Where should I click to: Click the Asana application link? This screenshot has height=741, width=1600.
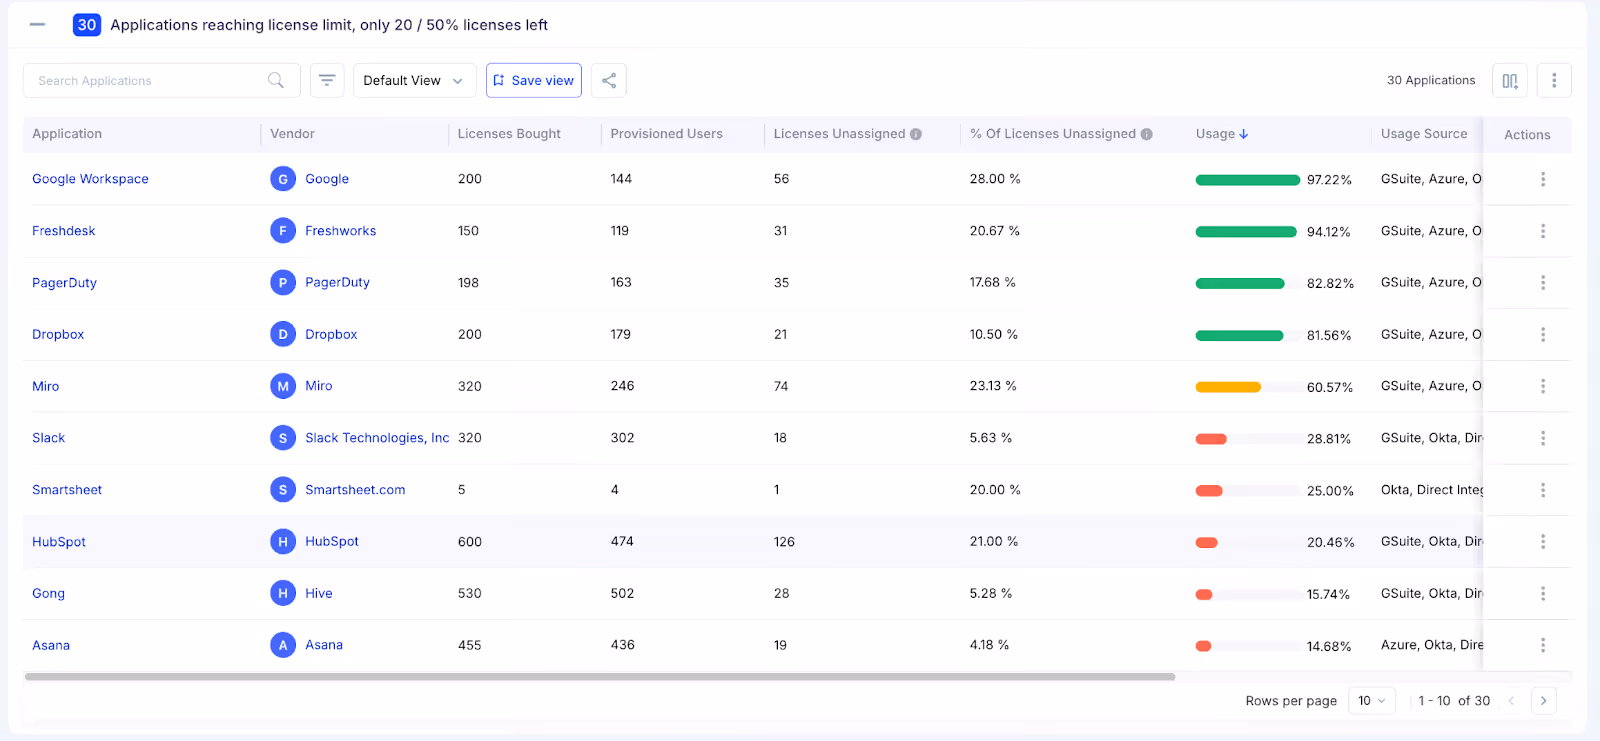coord(51,645)
